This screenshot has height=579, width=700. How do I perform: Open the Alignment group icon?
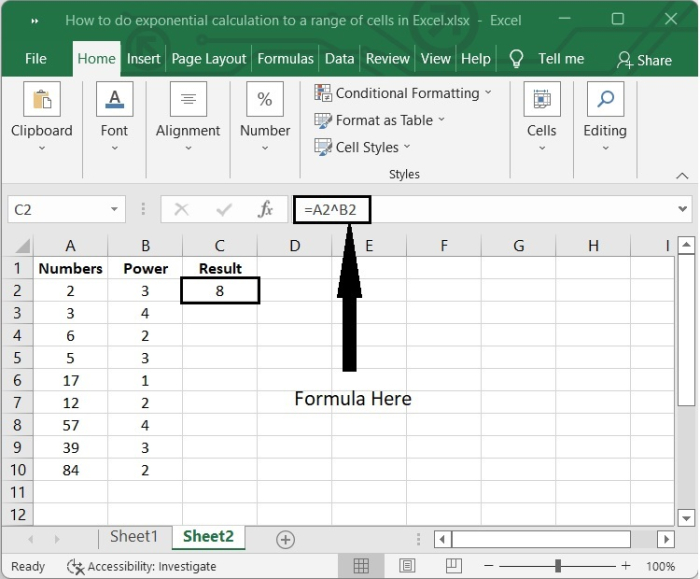188,100
